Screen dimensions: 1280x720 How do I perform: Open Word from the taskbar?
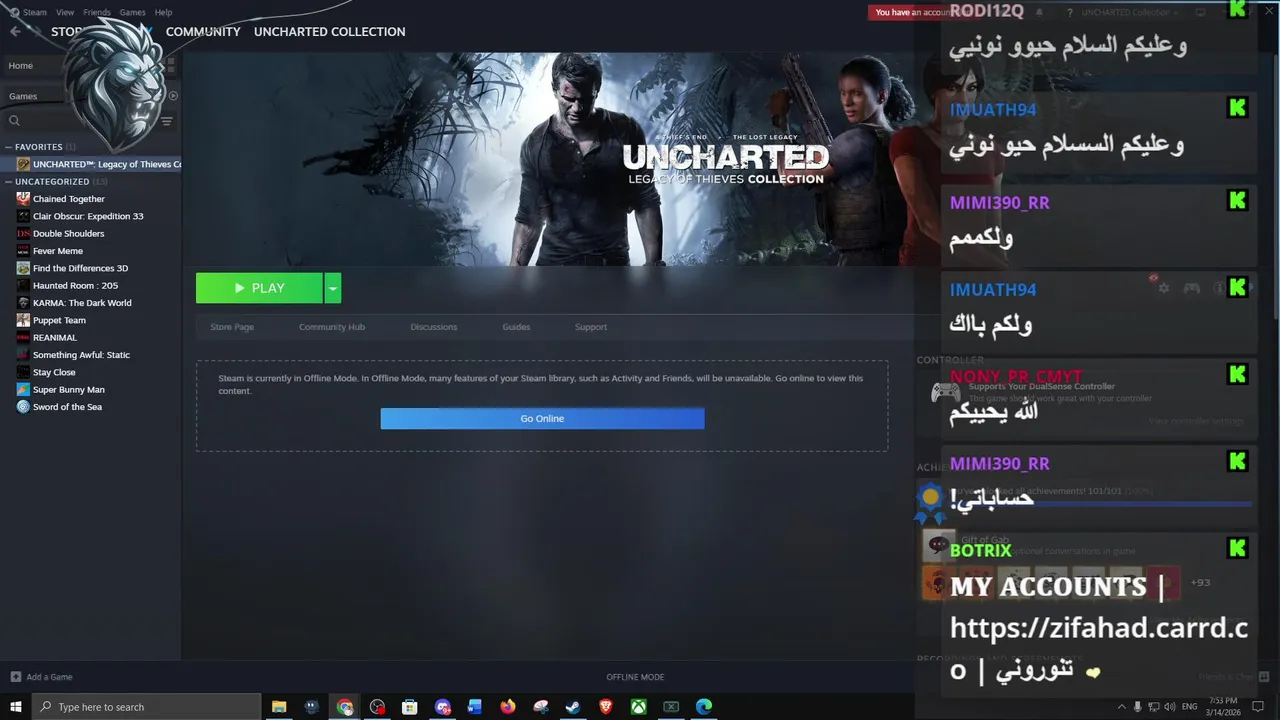[x=475, y=707]
